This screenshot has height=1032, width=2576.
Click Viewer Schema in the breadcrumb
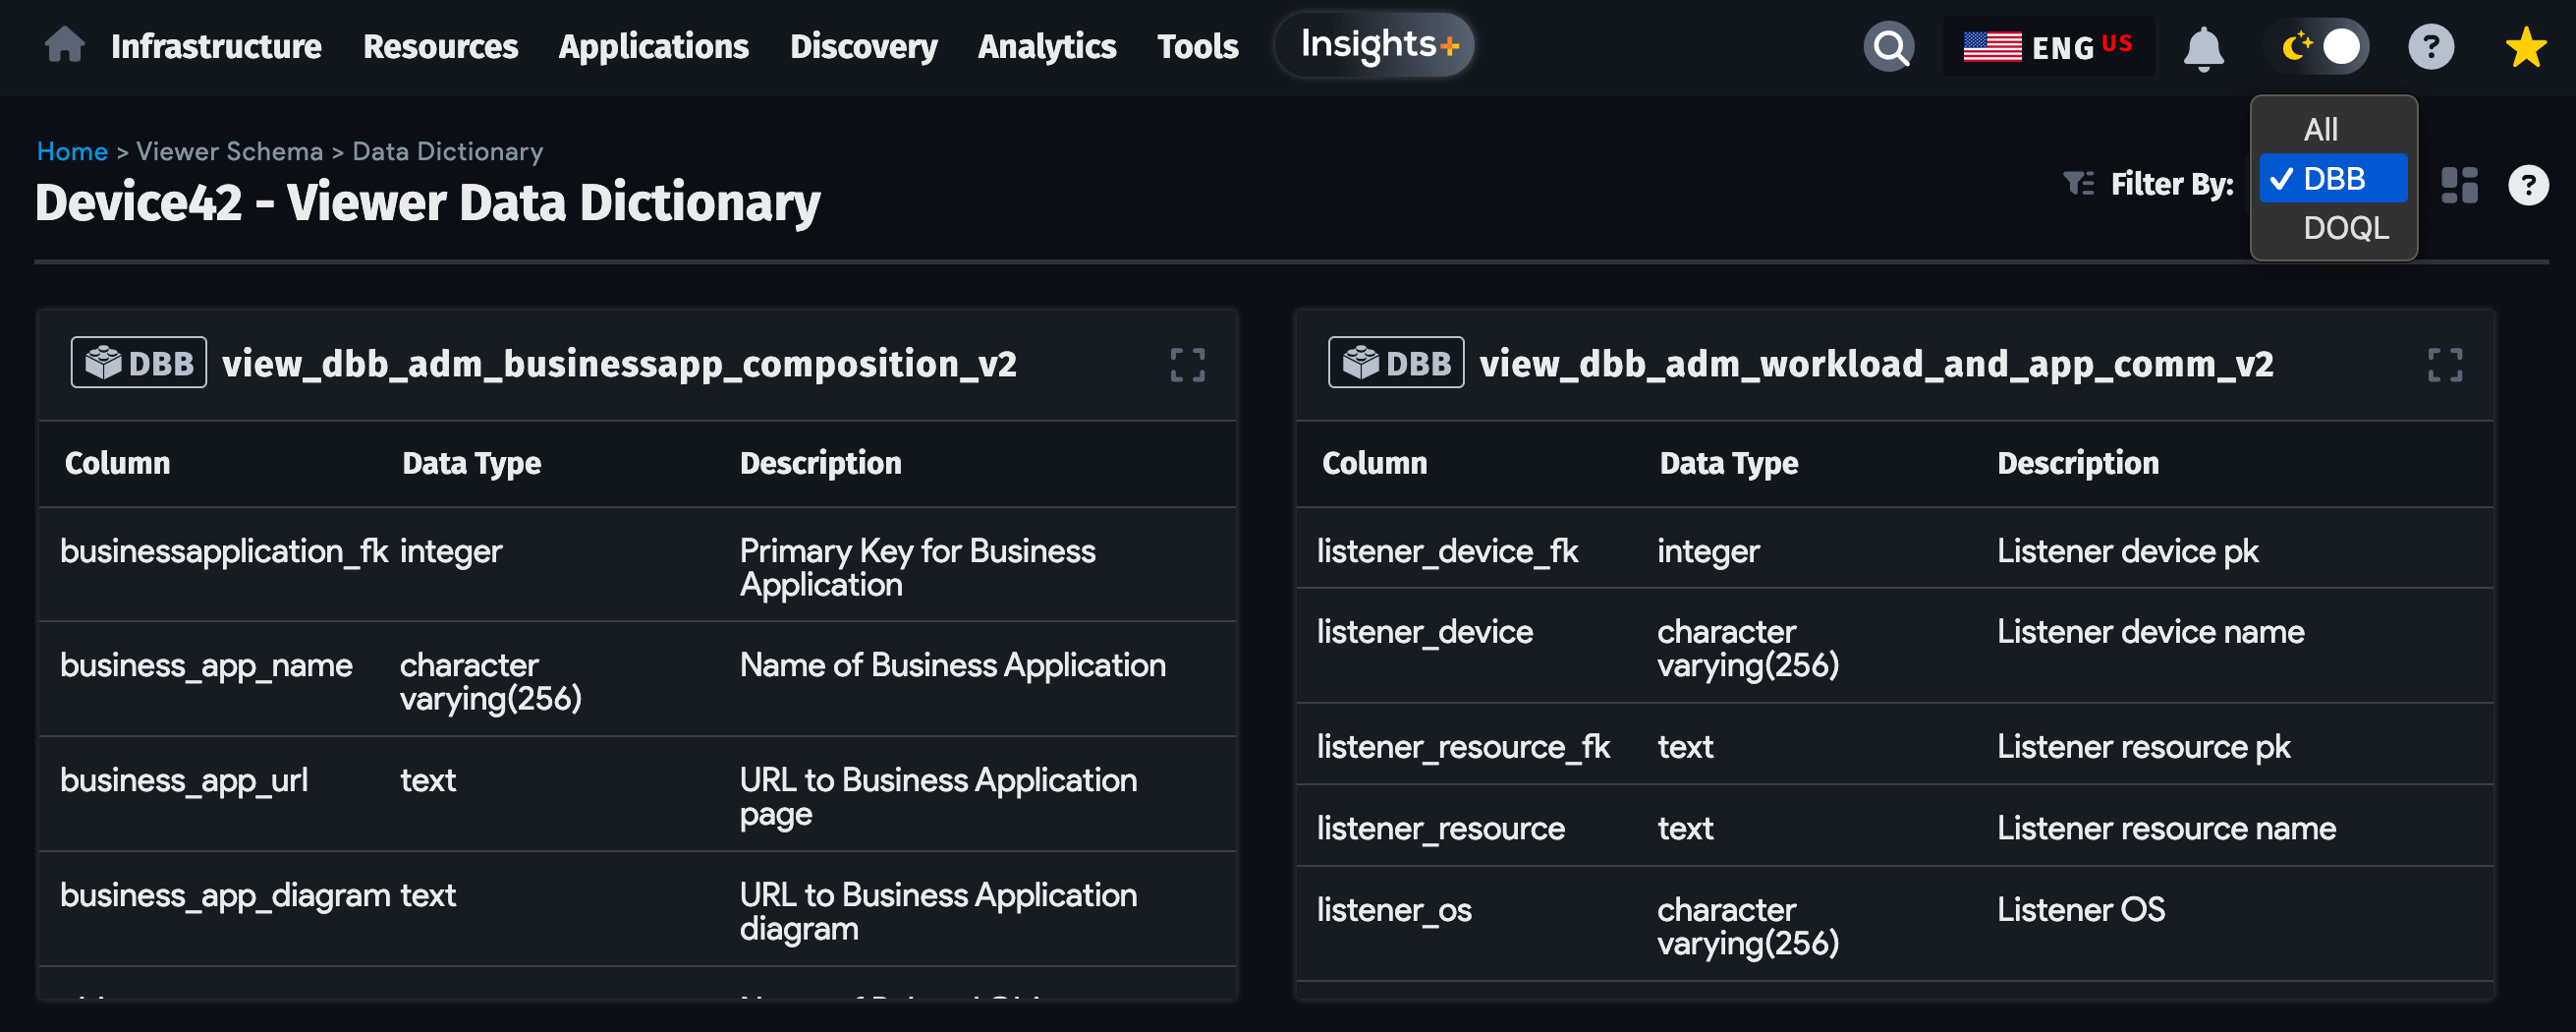[229, 151]
